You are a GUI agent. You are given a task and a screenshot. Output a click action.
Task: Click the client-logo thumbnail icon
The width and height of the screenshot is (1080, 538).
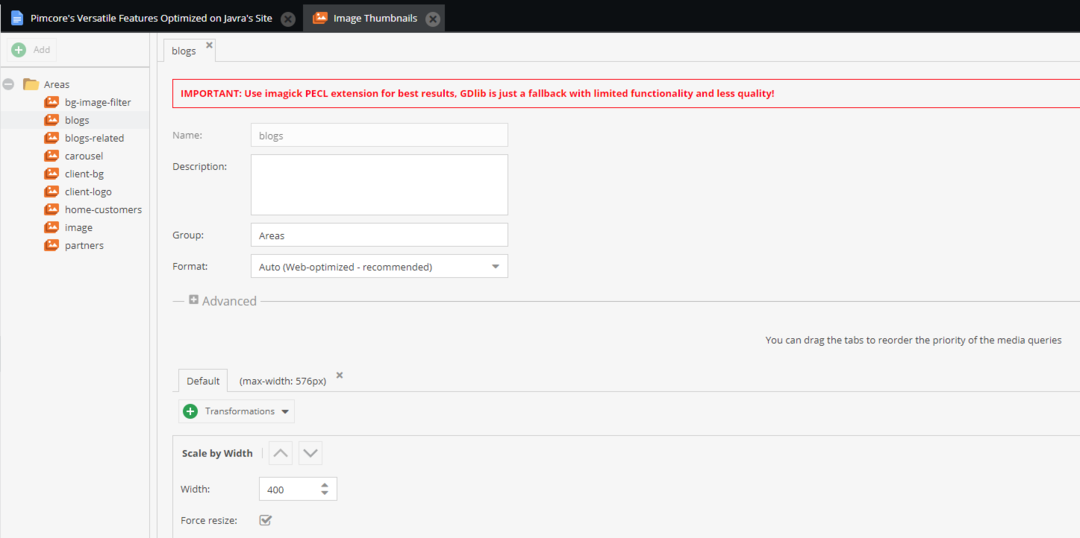[x=52, y=192]
